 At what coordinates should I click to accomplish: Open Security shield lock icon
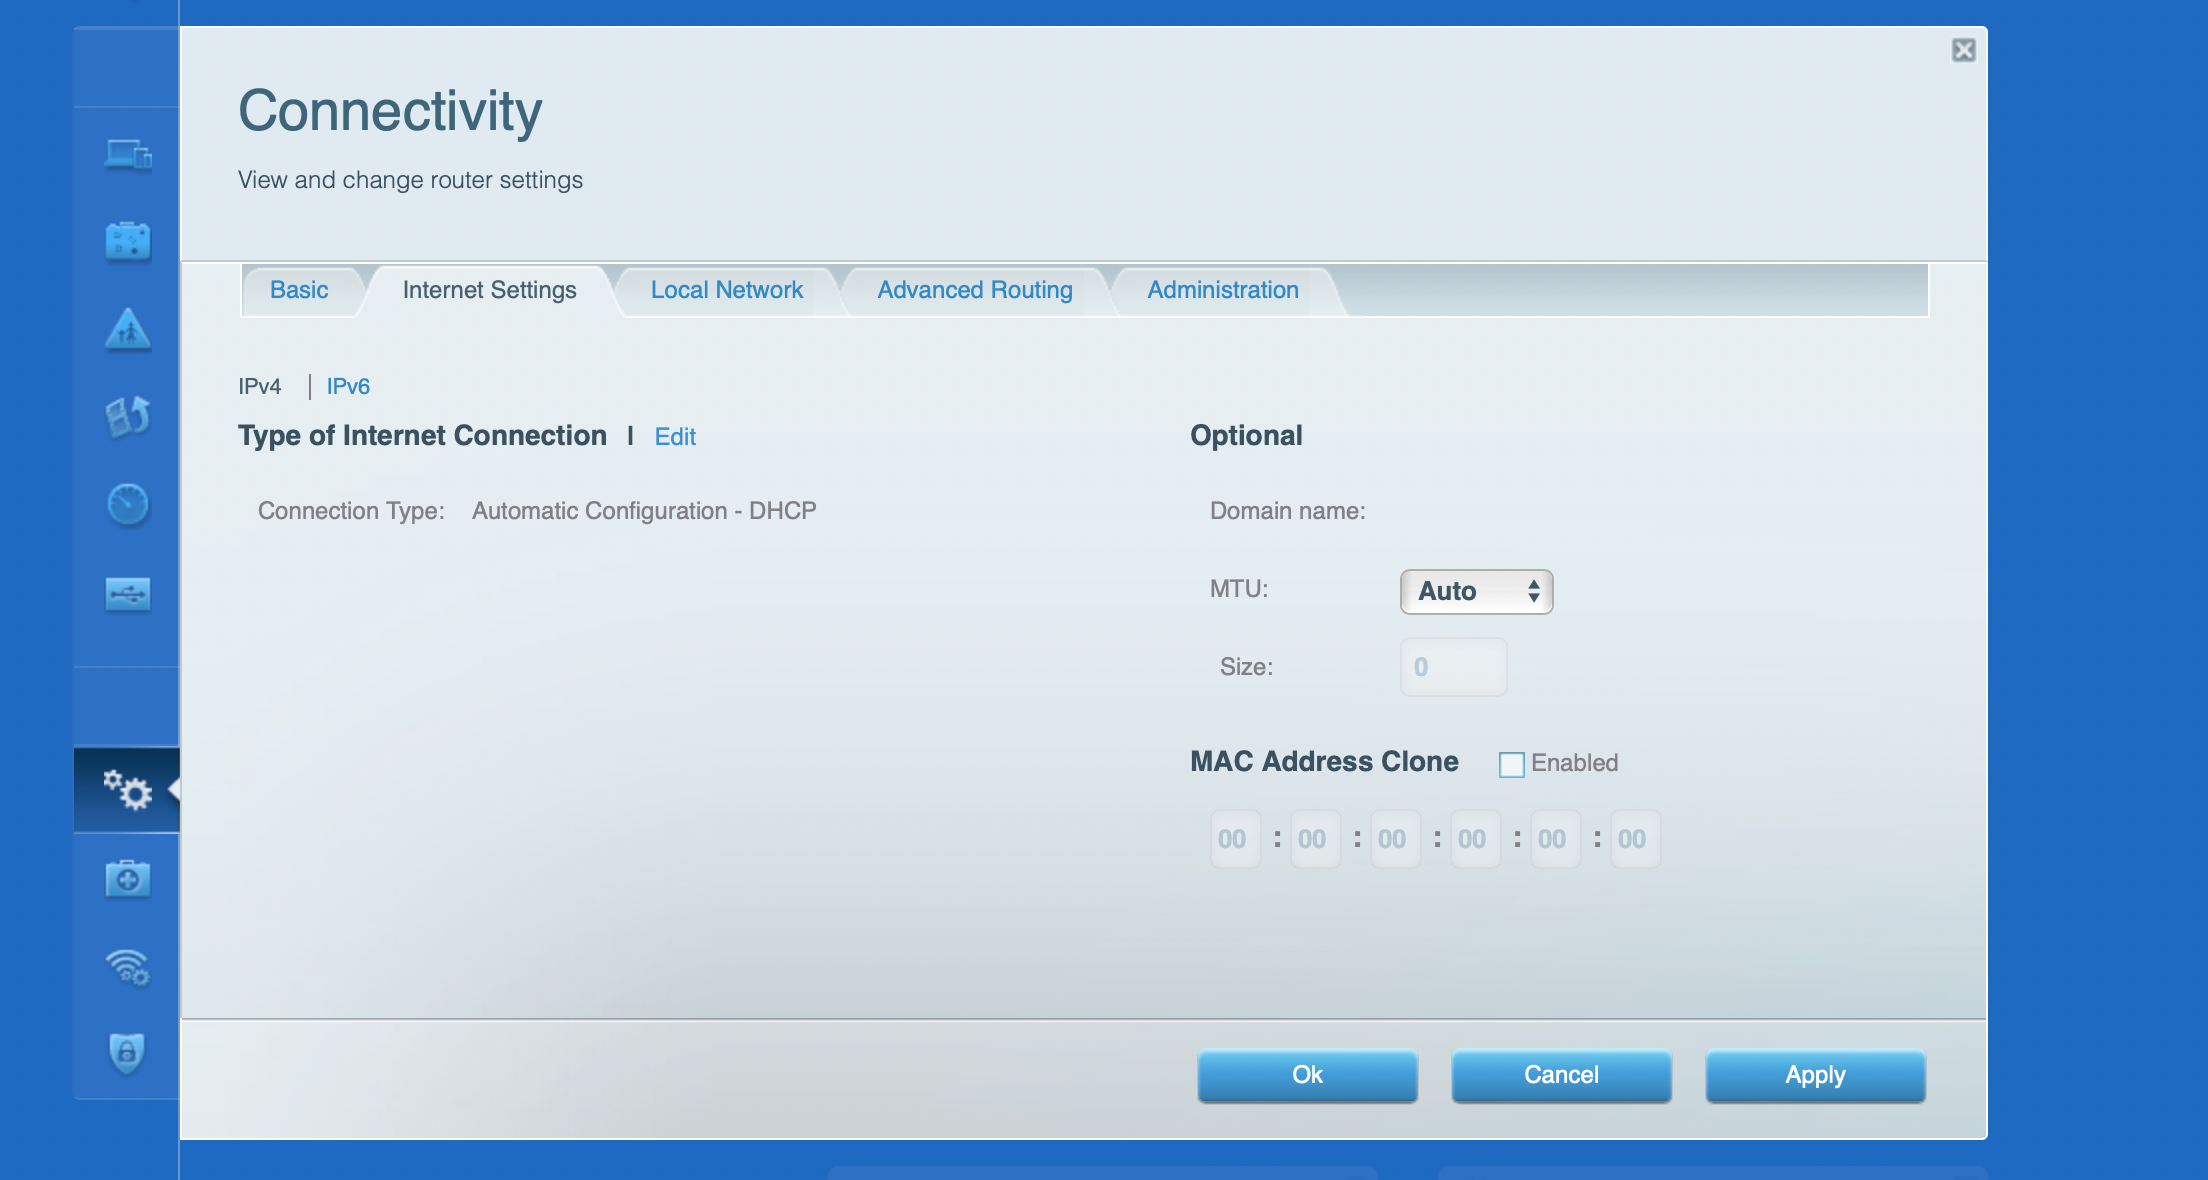(x=128, y=1052)
